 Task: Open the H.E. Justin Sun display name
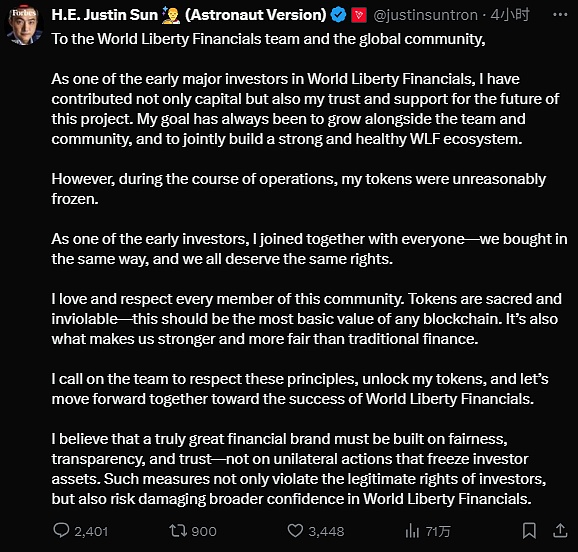tap(104, 15)
